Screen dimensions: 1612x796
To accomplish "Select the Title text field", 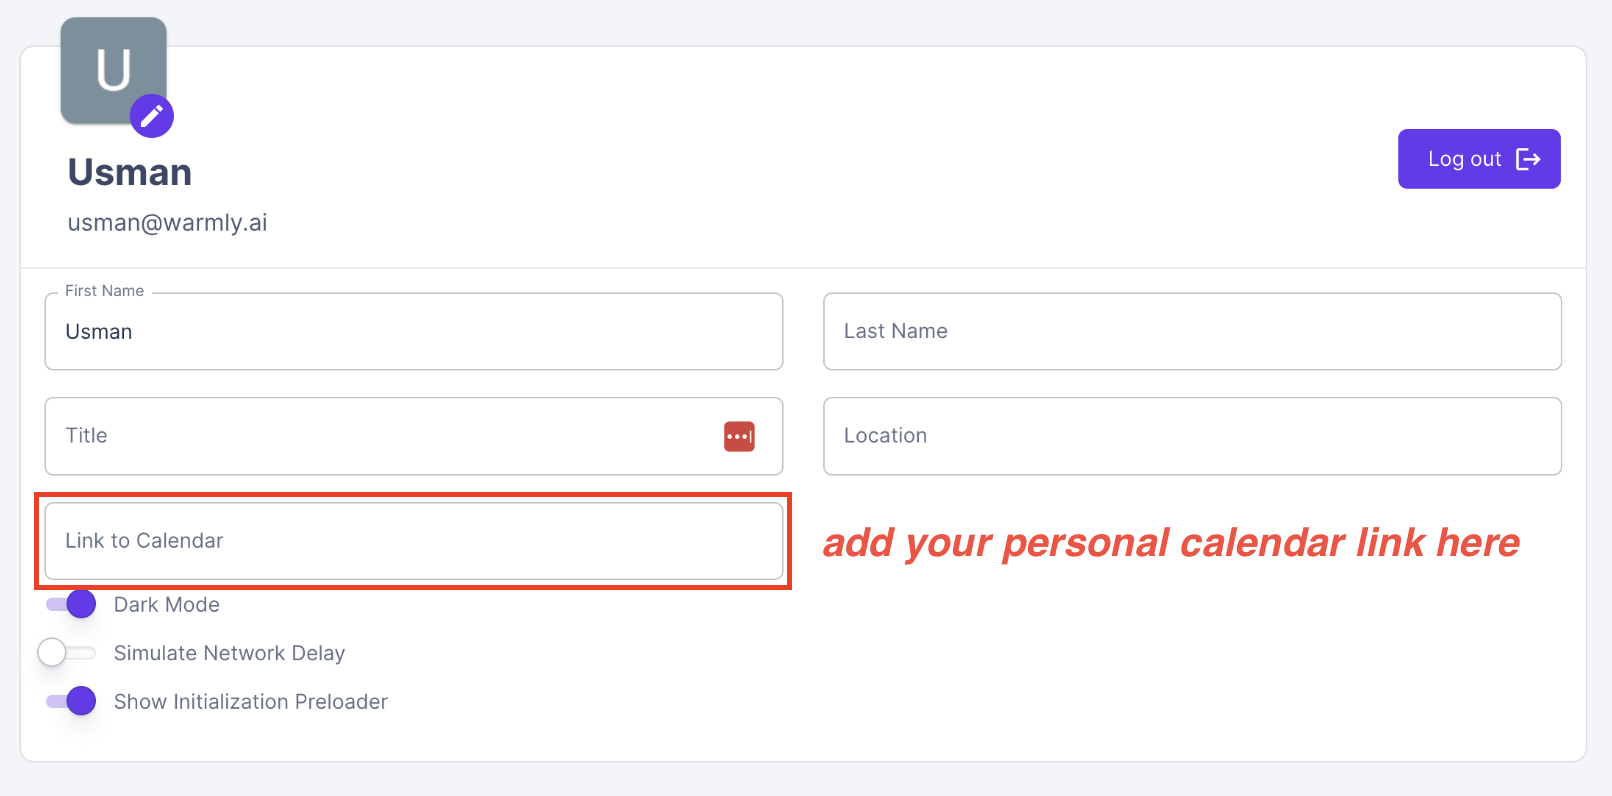I will coord(380,436).
